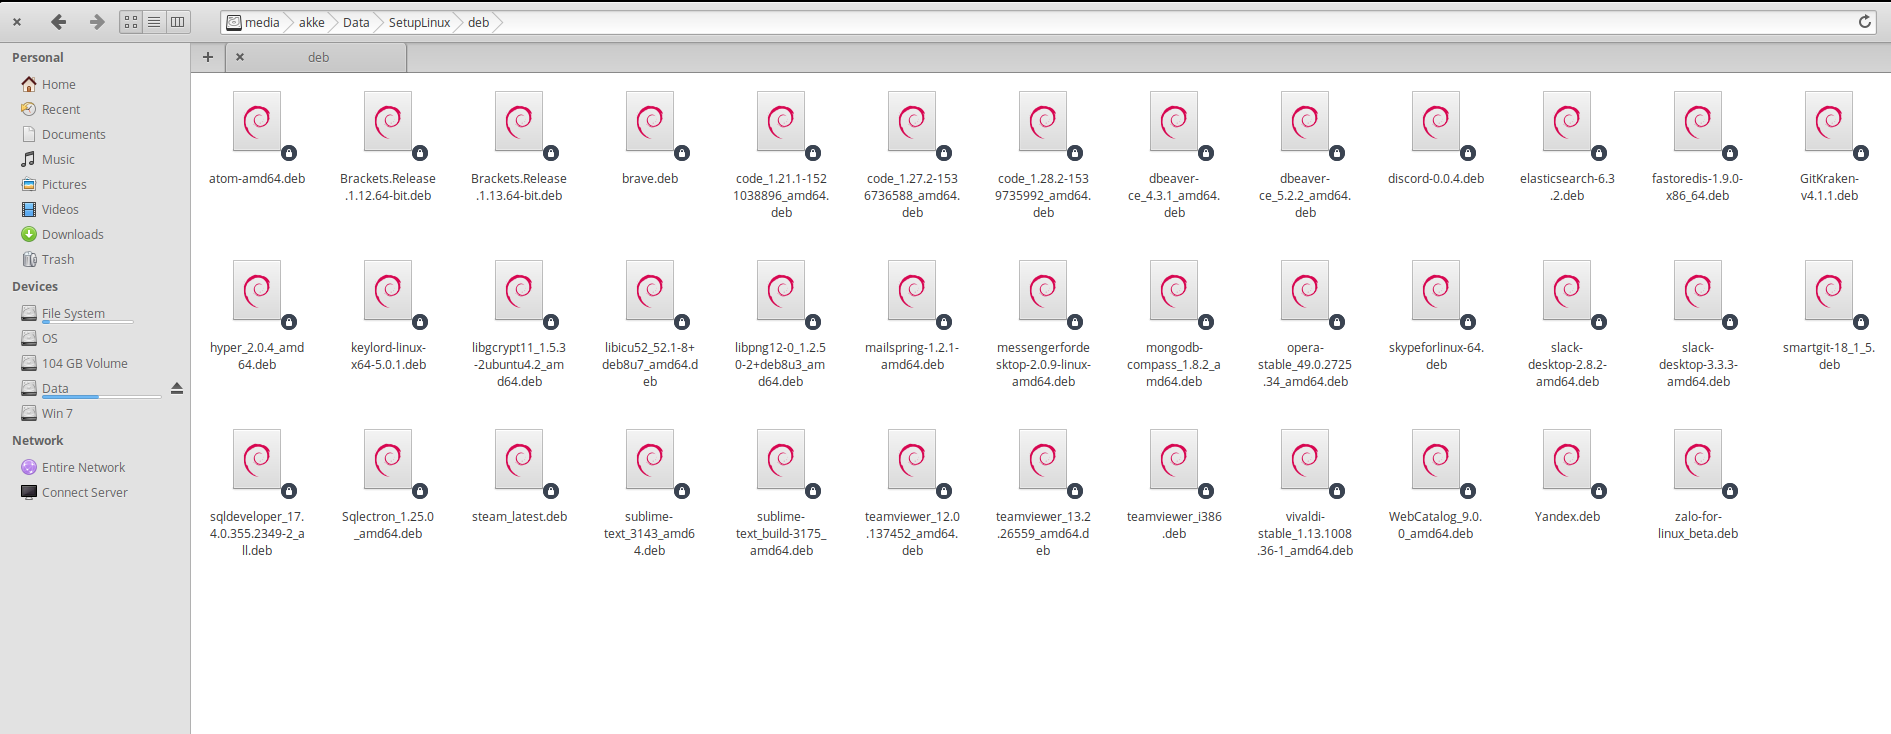
Task: Select keylord-linux-x64-5.0.1.deb icon
Action: [x=388, y=292]
